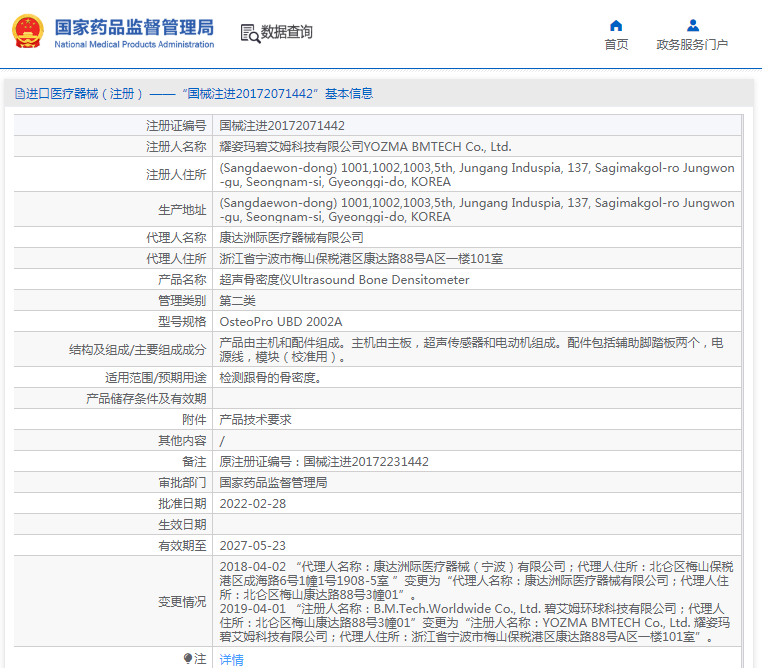The width and height of the screenshot is (762, 668).
Task: Click 国家药品监督管理局 site title
Action: pos(134,28)
